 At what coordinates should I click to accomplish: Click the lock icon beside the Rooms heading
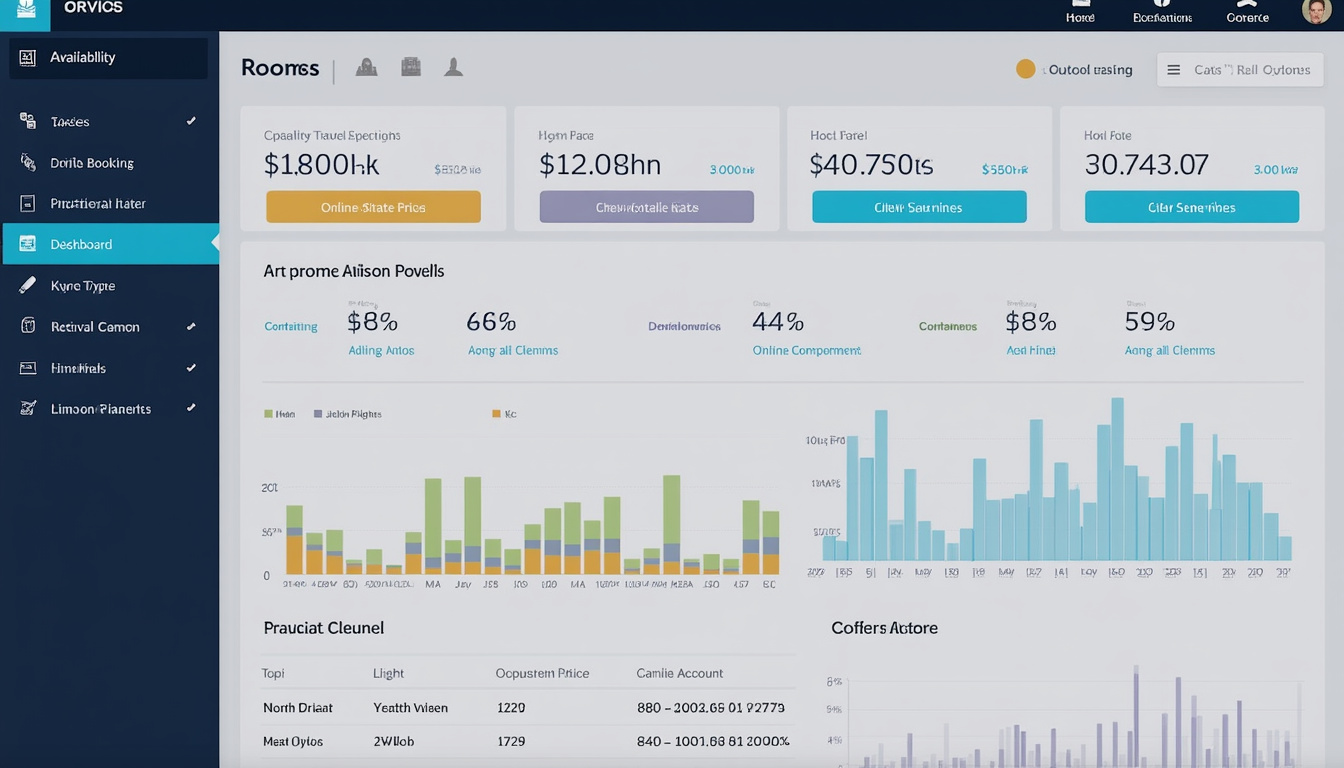pos(367,68)
